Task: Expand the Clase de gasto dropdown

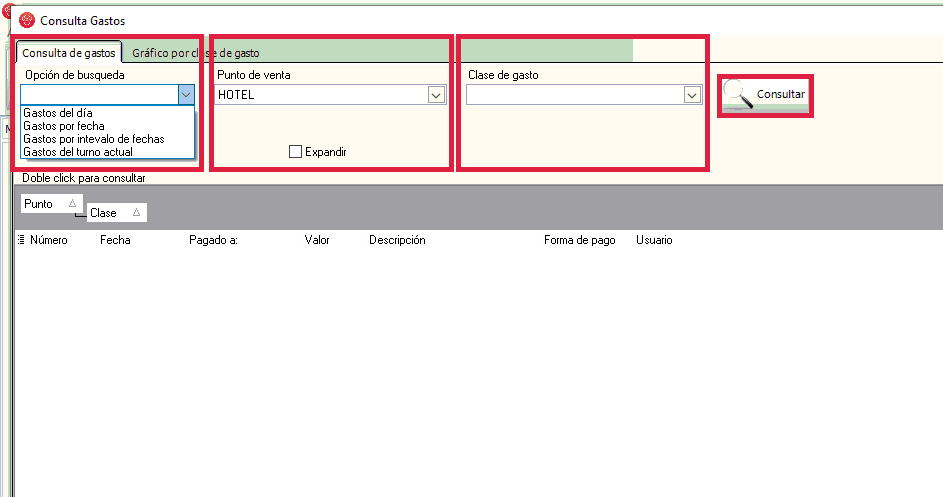Action: pyautogui.click(x=691, y=95)
